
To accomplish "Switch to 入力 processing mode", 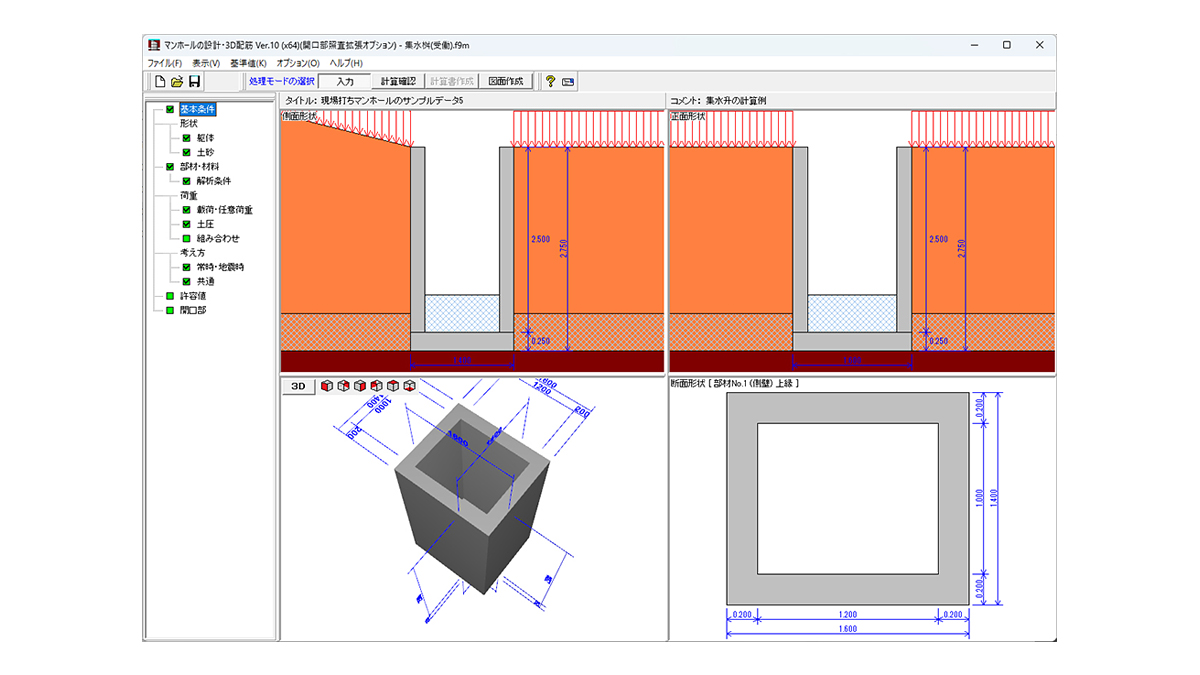I will tap(345, 81).
